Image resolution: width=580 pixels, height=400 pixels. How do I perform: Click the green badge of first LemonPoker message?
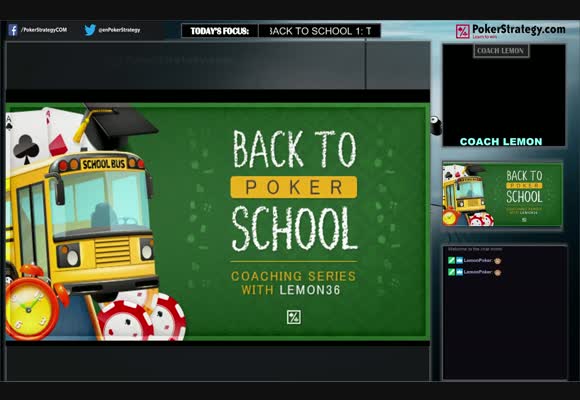click(x=451, y=260)
